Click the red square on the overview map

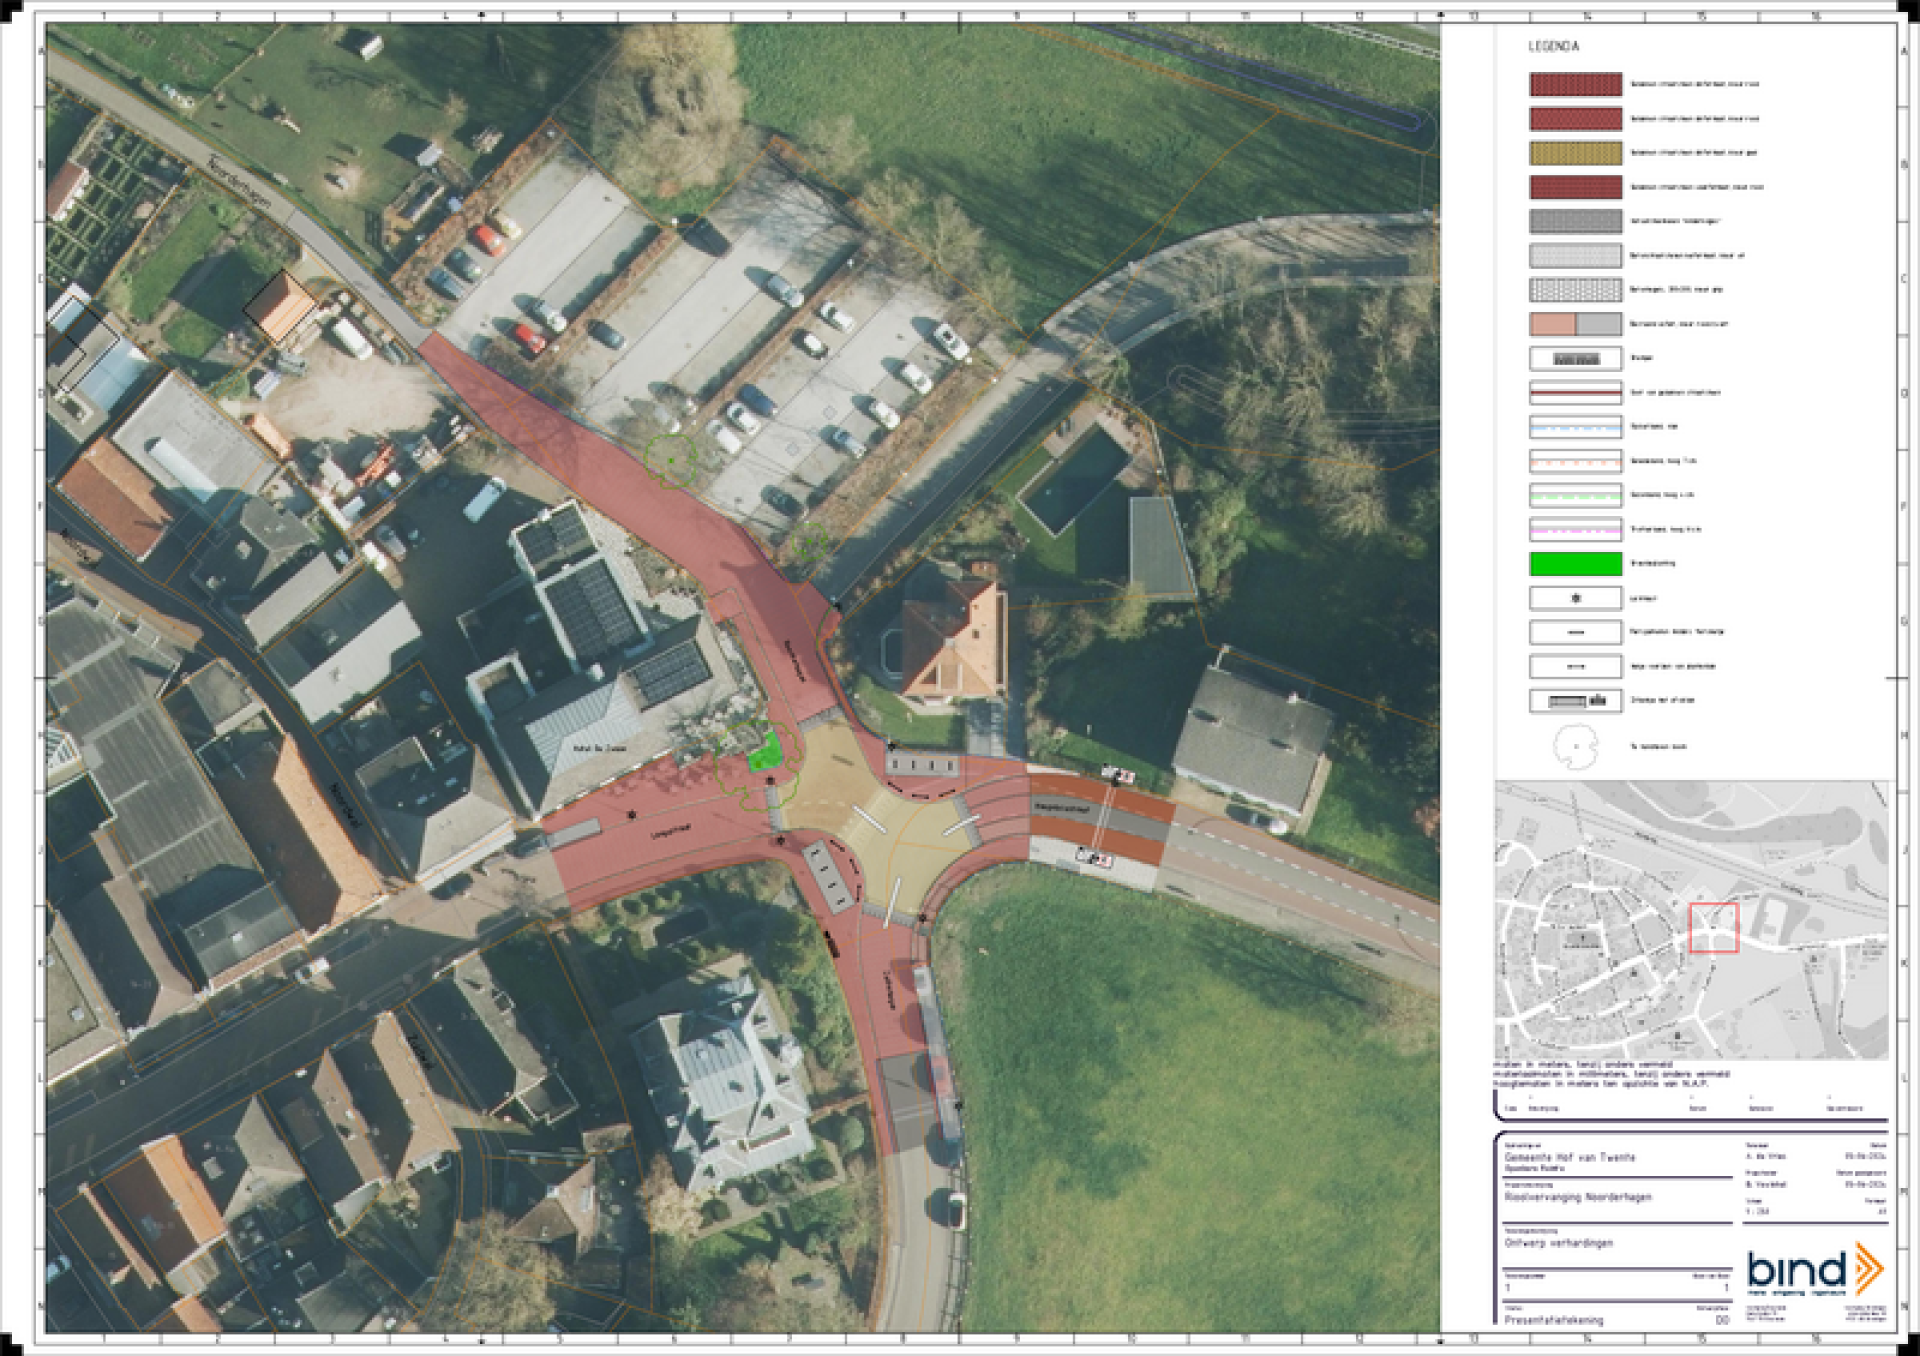tap(1714, 927)
